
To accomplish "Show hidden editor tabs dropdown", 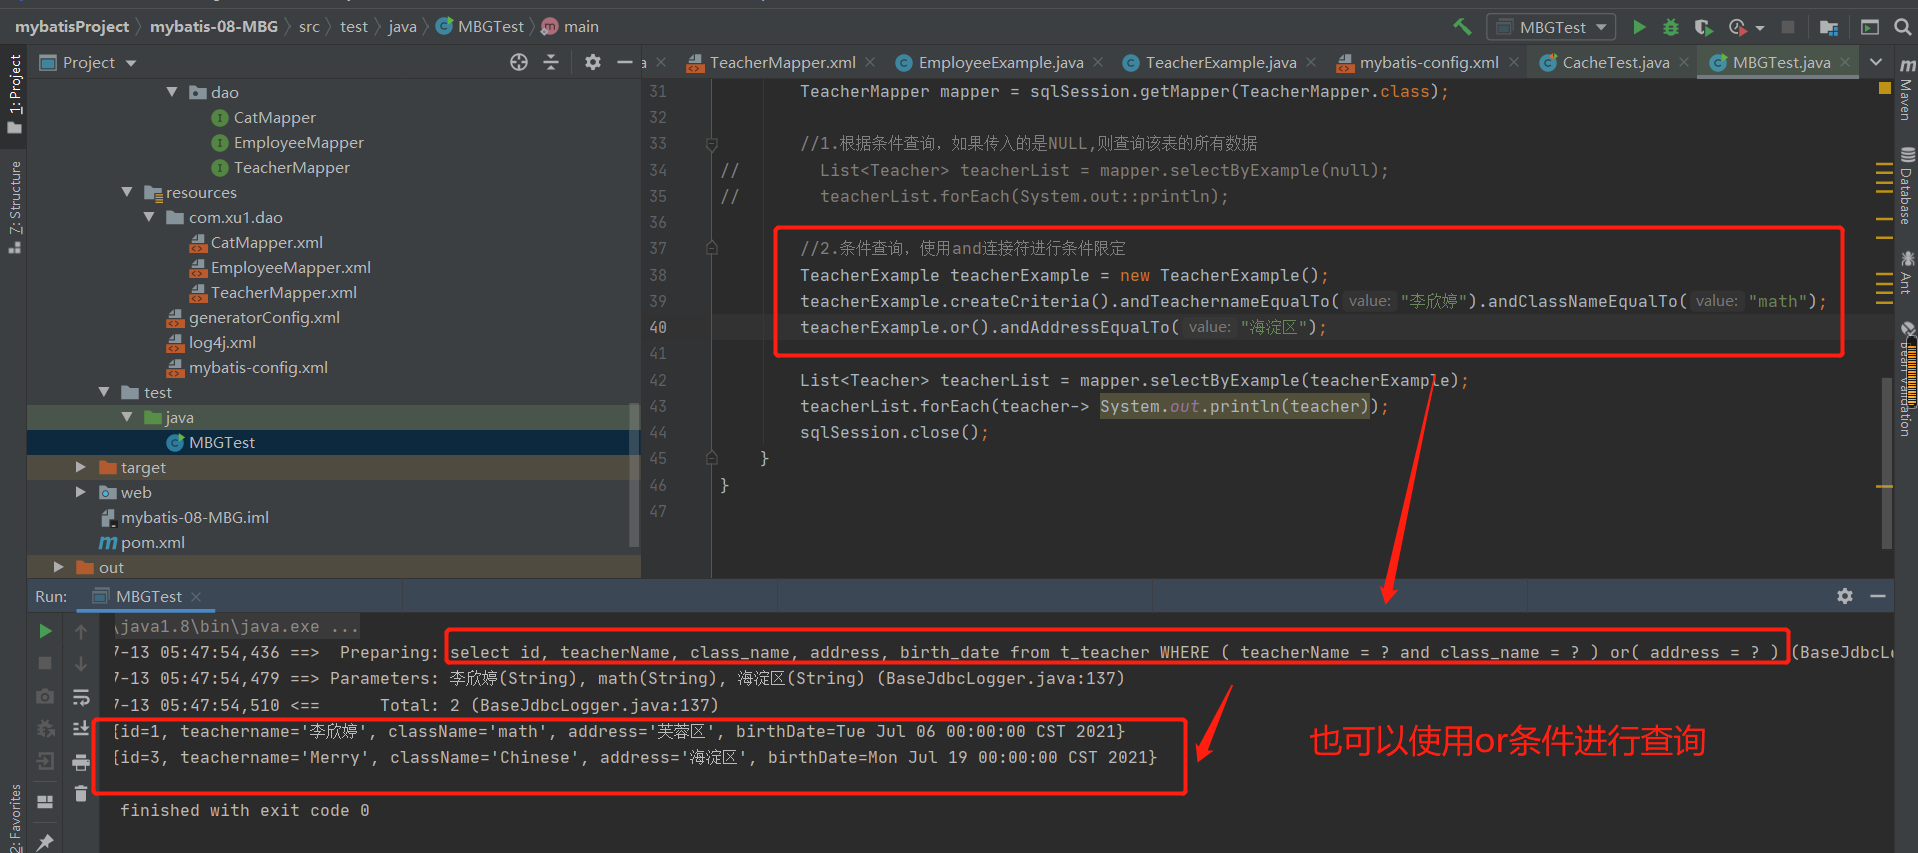I will (1876, 62).
